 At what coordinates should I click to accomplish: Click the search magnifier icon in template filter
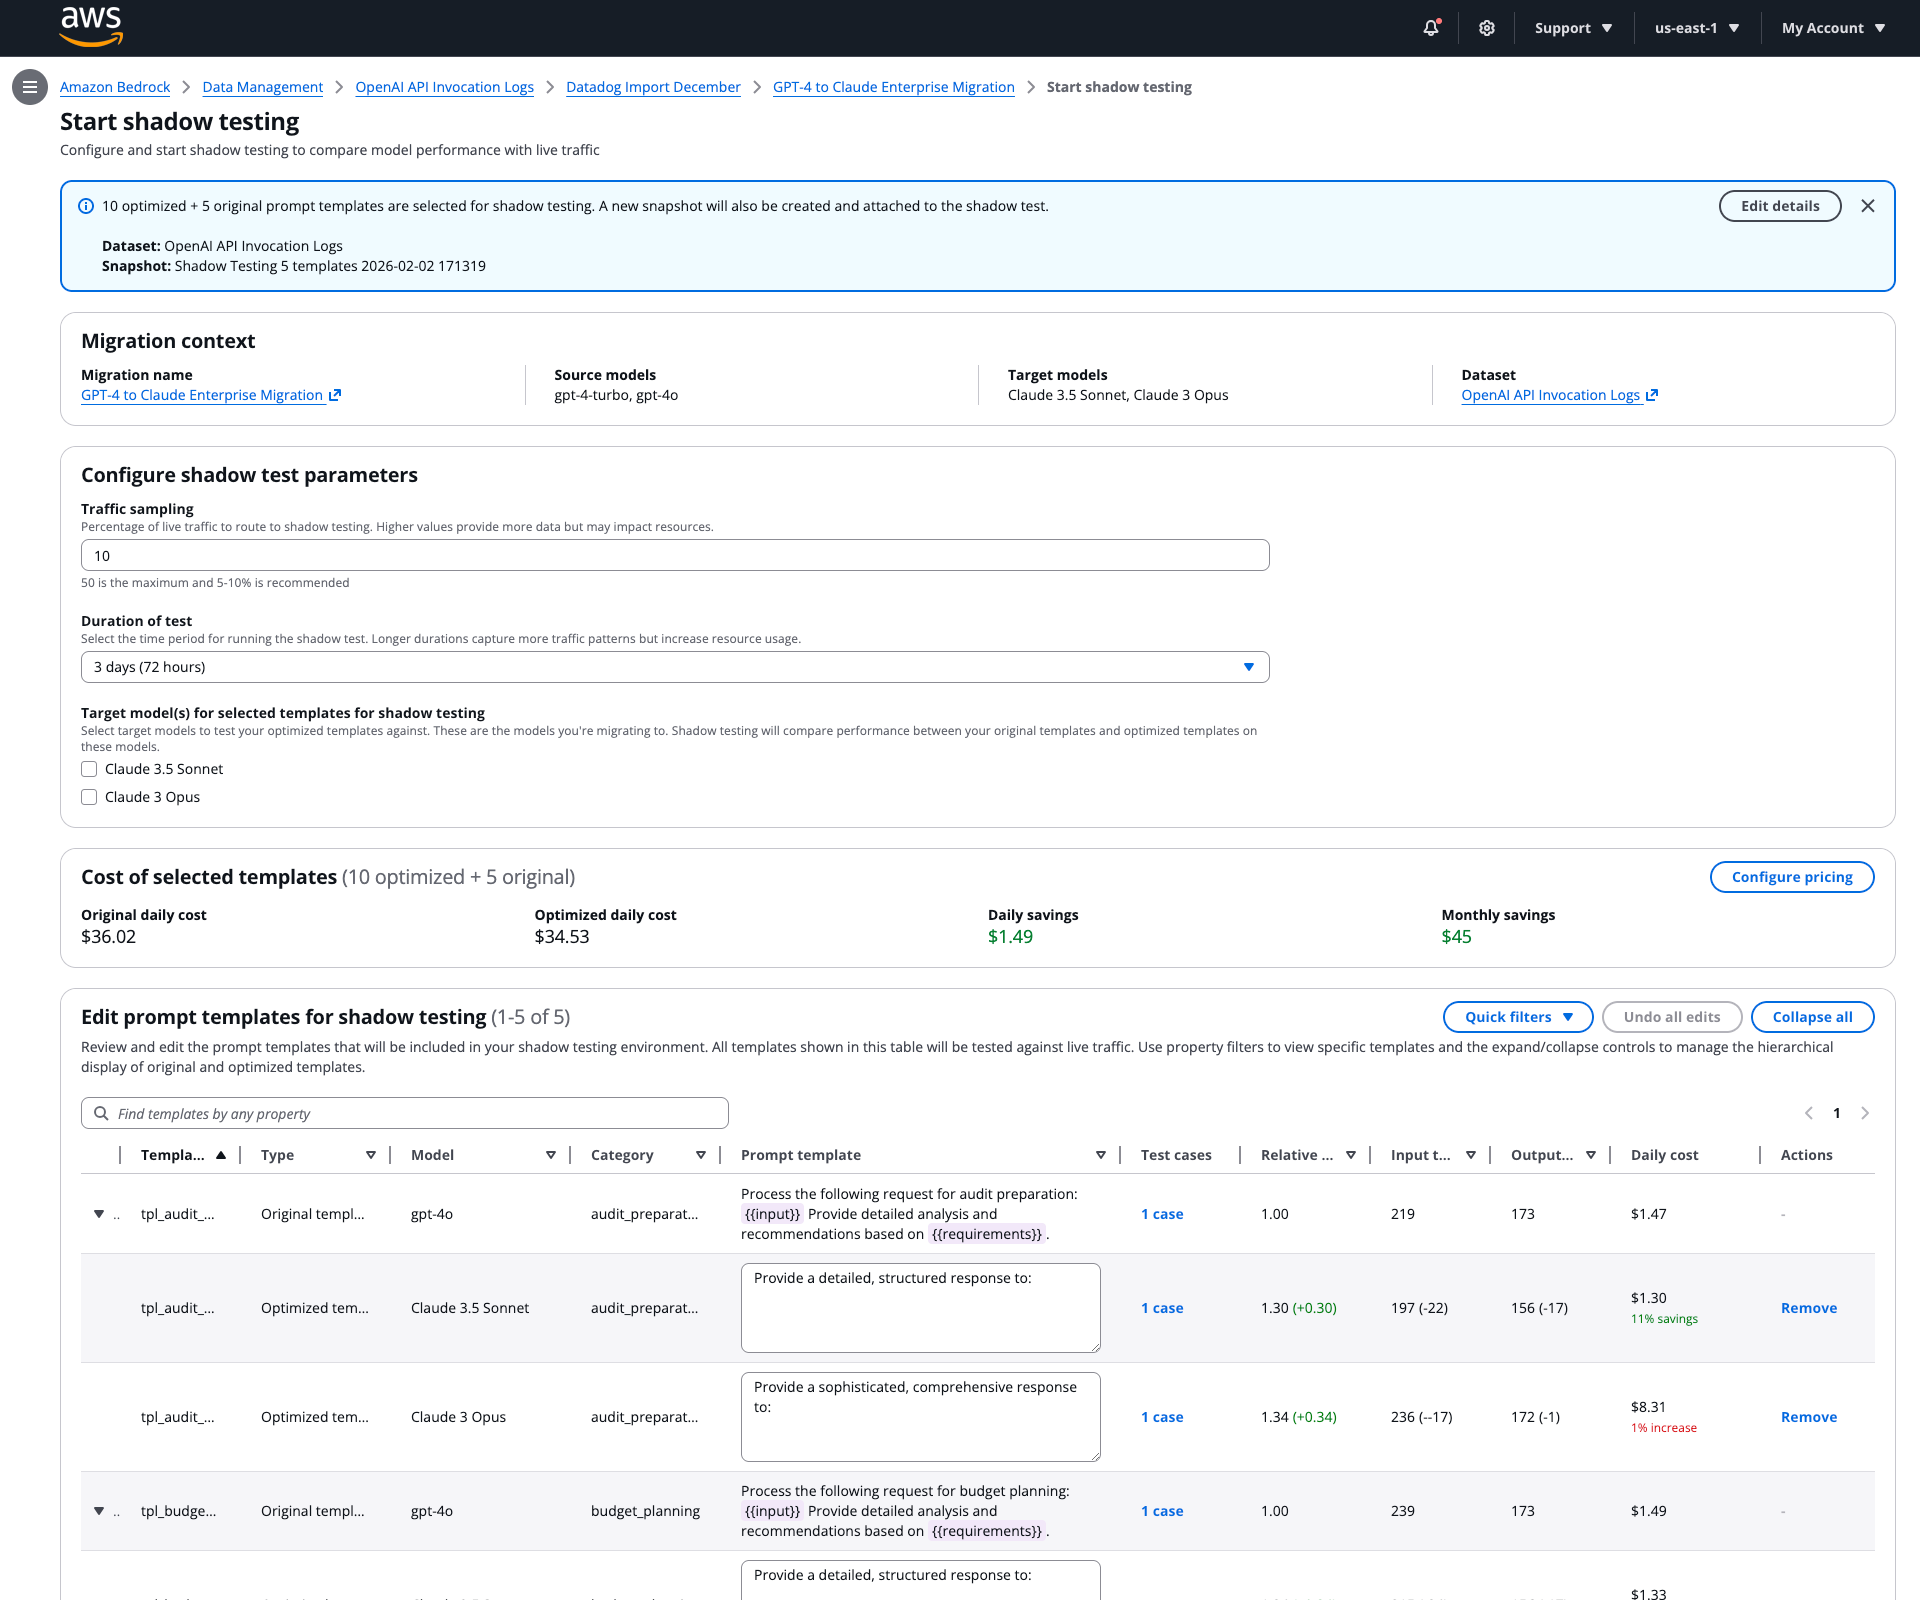pyautogui.click(x=101, y=1113)
